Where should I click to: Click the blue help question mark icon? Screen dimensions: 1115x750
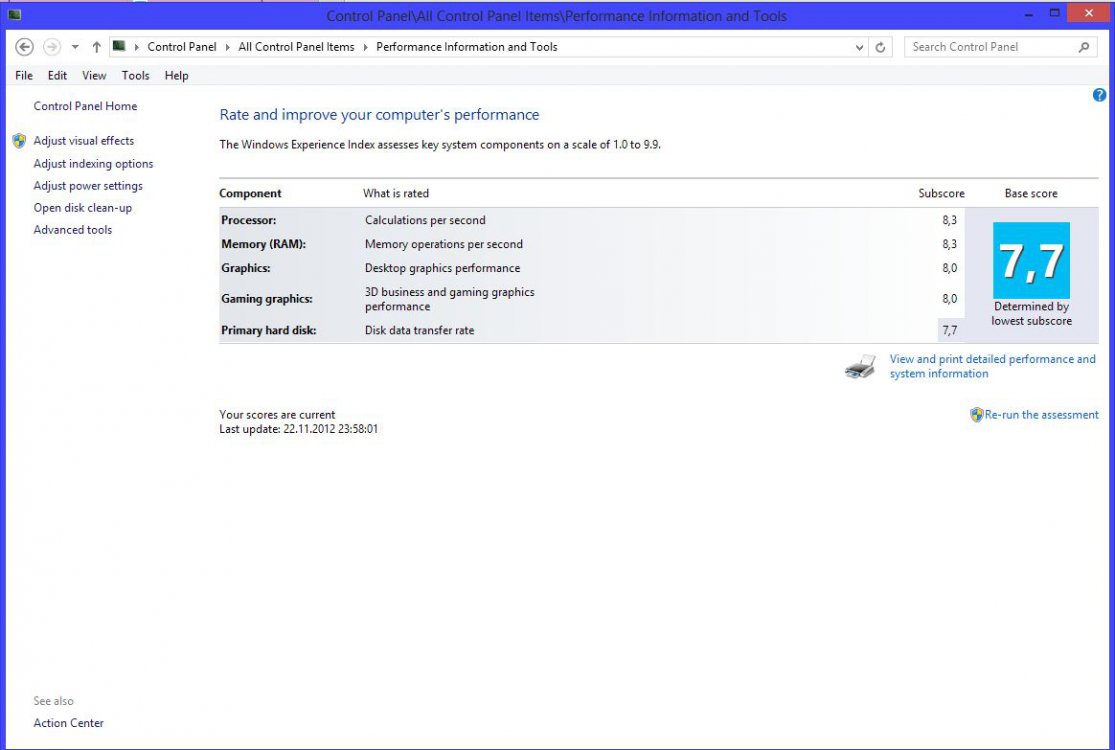[1099, 95]
